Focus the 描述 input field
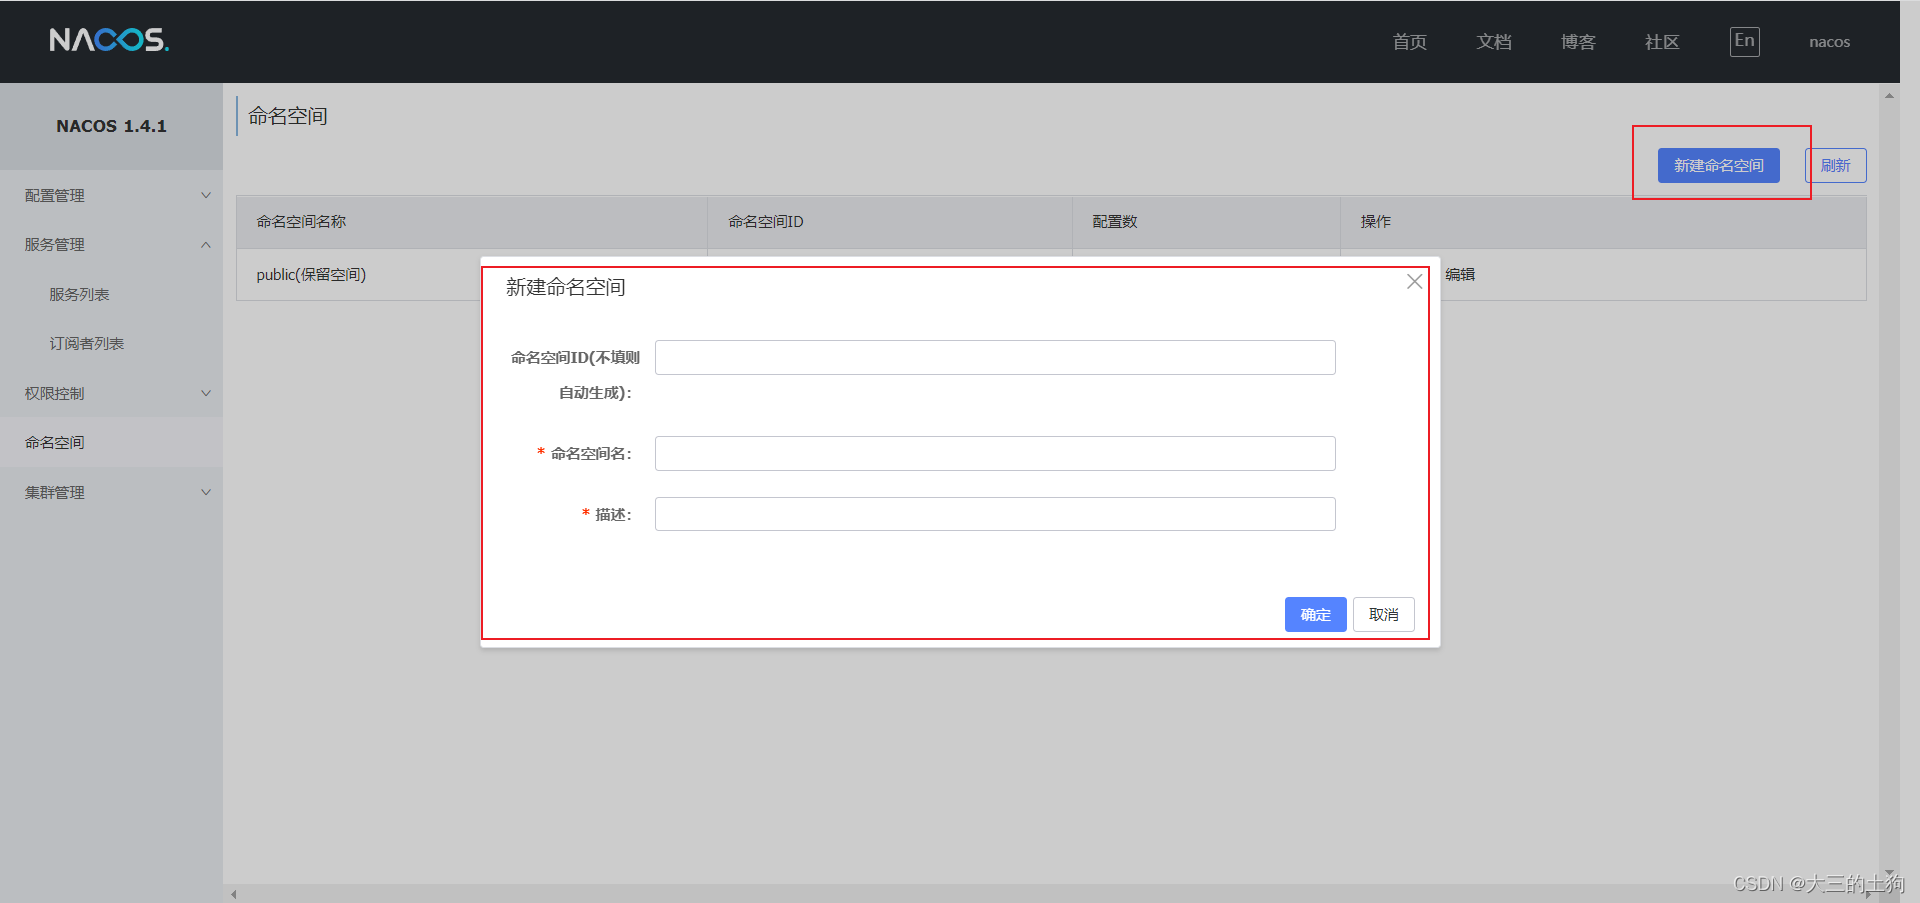 (995, 514)
